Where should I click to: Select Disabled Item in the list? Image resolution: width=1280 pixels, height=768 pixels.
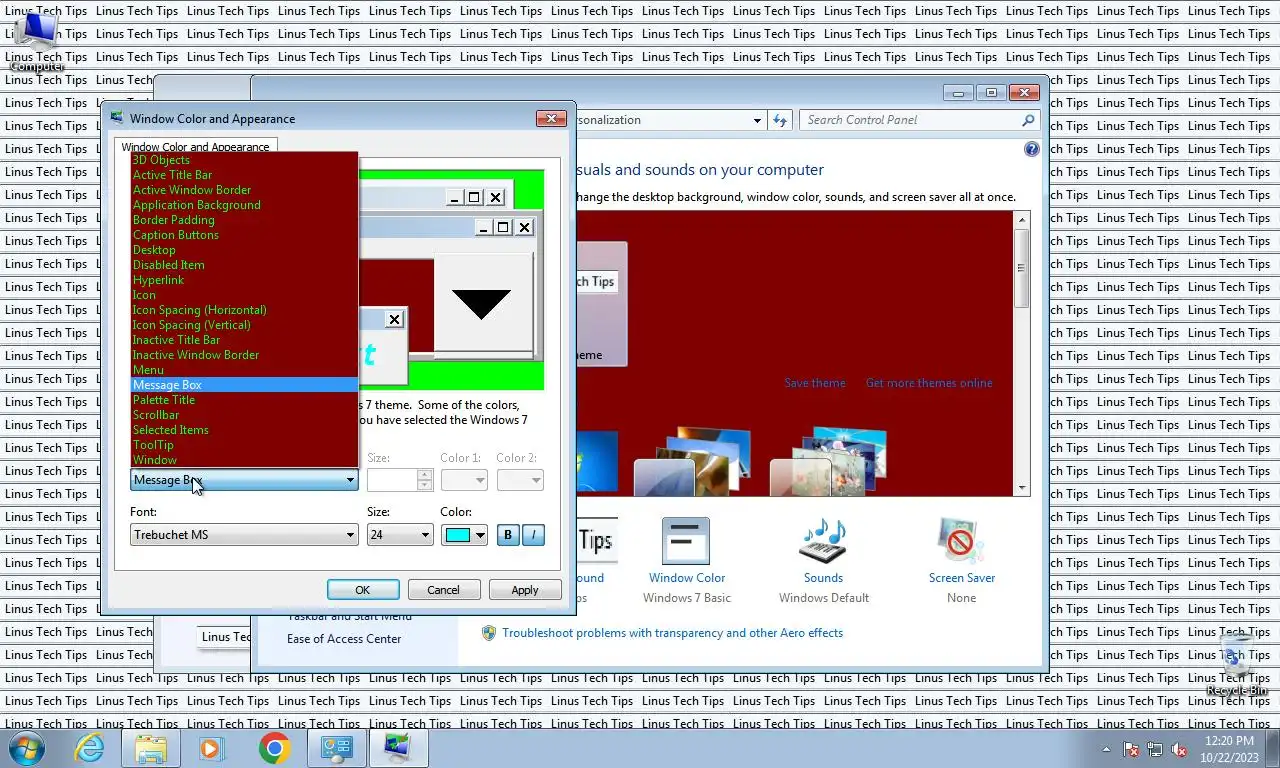[x=244, y=265]
